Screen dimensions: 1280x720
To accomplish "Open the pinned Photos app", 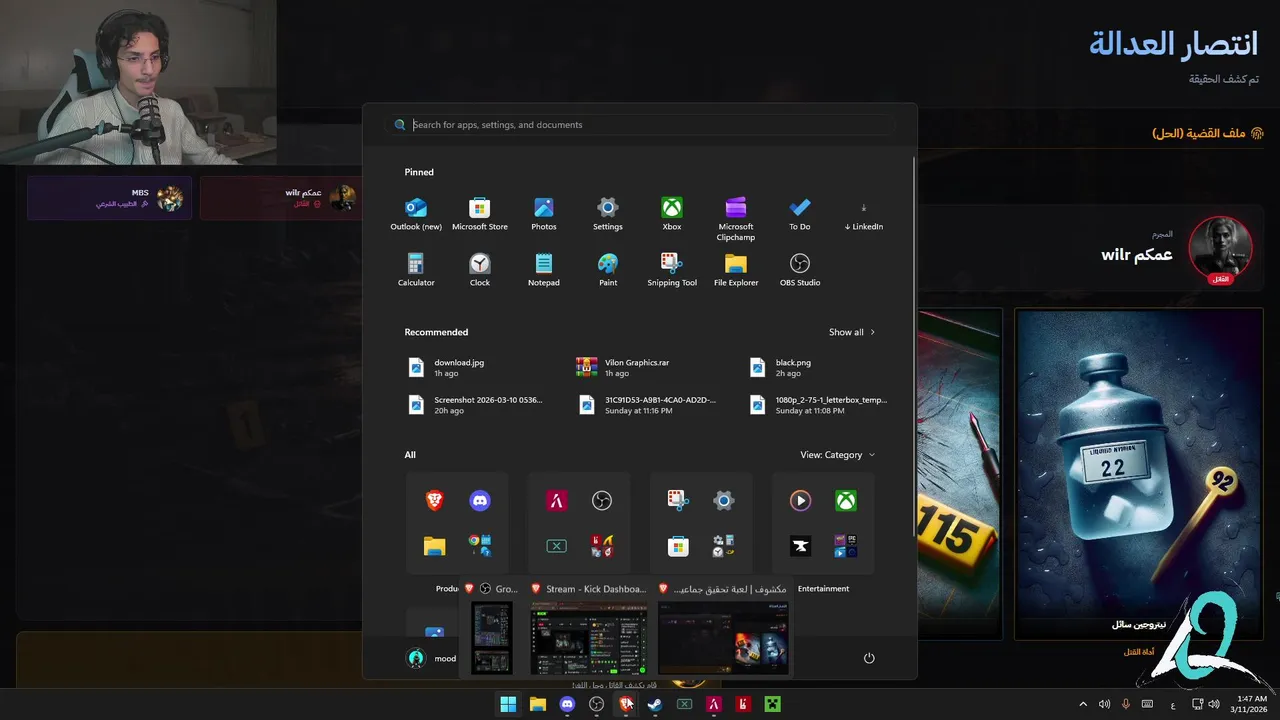I will pos(544,214).
